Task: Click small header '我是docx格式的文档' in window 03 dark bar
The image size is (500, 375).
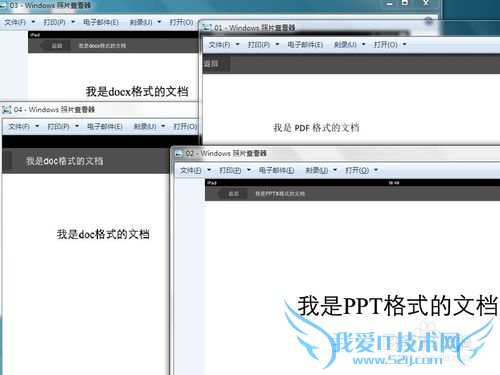Action: click(x=102, y=46)
